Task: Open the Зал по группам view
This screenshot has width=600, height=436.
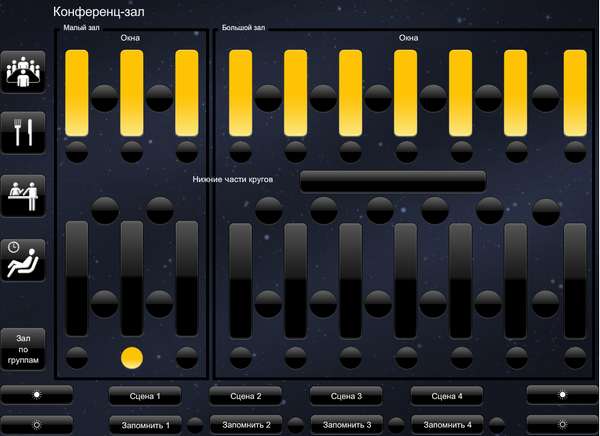Action: click(23, 349)
